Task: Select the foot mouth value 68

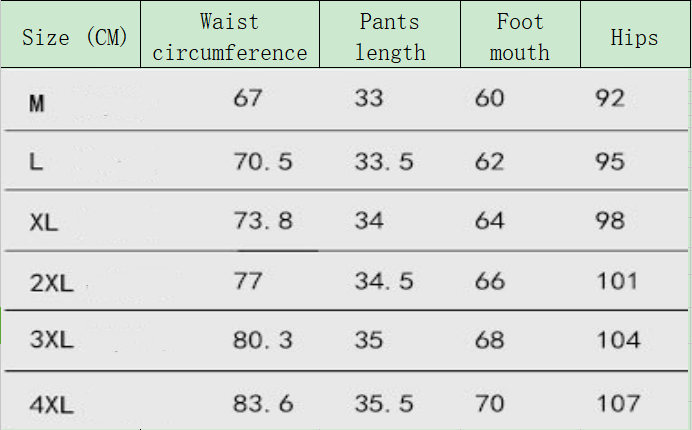Action: 490,341
